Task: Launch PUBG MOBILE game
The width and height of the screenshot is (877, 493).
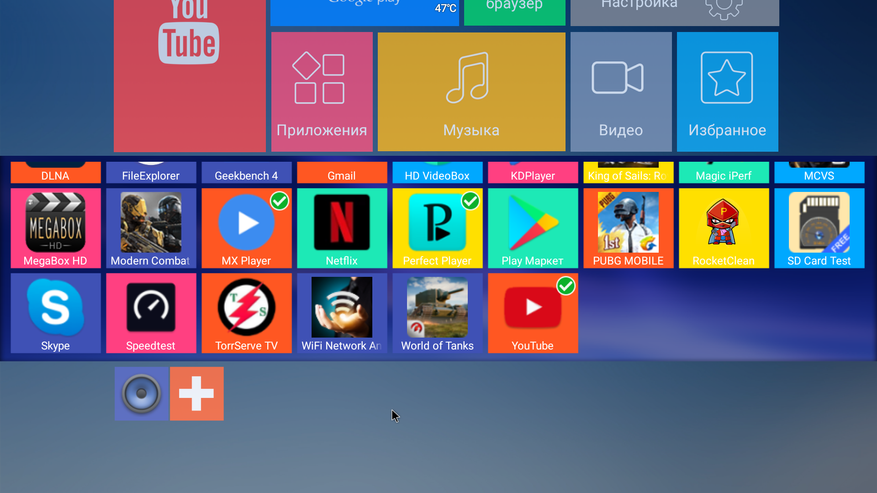Action: point(628,228)
